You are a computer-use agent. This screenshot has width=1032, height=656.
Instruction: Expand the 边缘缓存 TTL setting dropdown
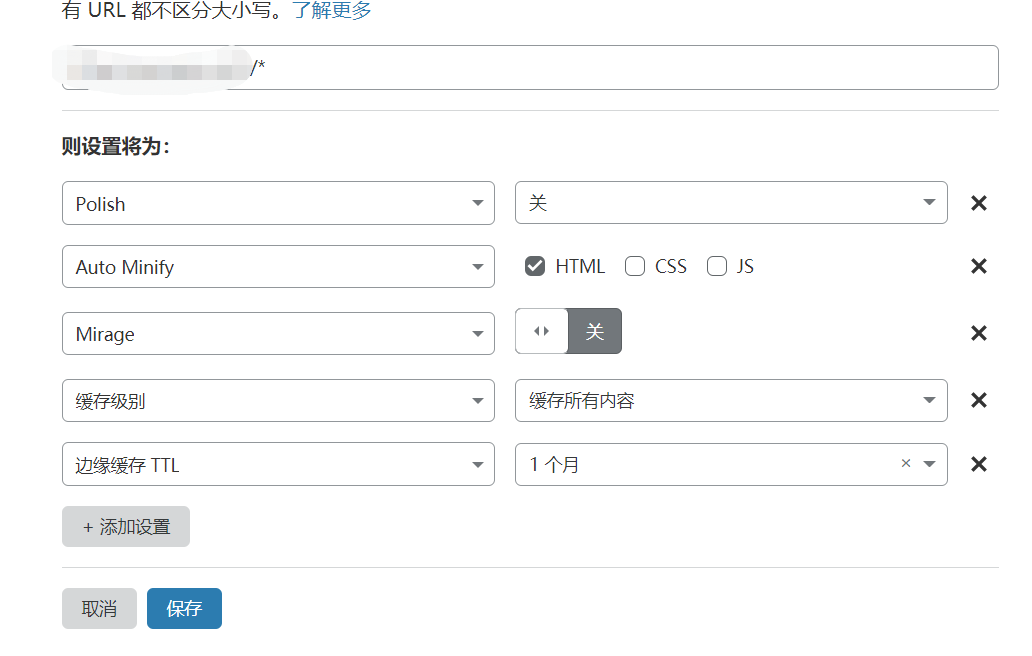pyautogui.click(x=278, y=464)
